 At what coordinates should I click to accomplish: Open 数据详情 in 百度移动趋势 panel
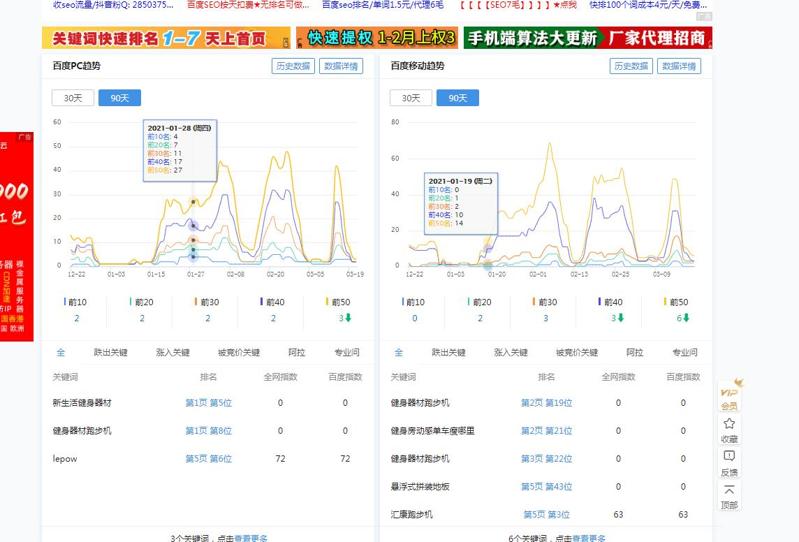click(x=679, y=66)
